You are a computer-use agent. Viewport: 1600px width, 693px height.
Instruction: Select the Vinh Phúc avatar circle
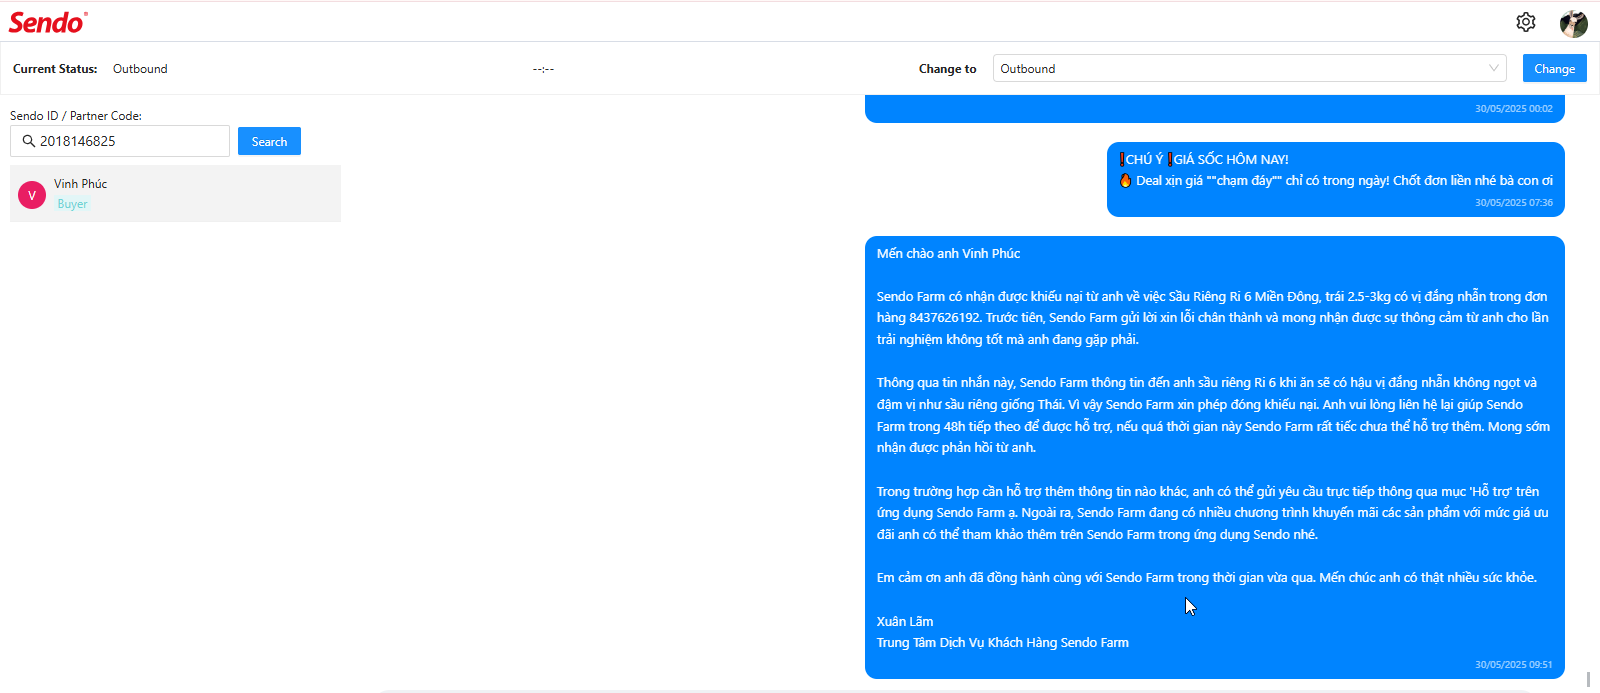[x=32, y=195]
